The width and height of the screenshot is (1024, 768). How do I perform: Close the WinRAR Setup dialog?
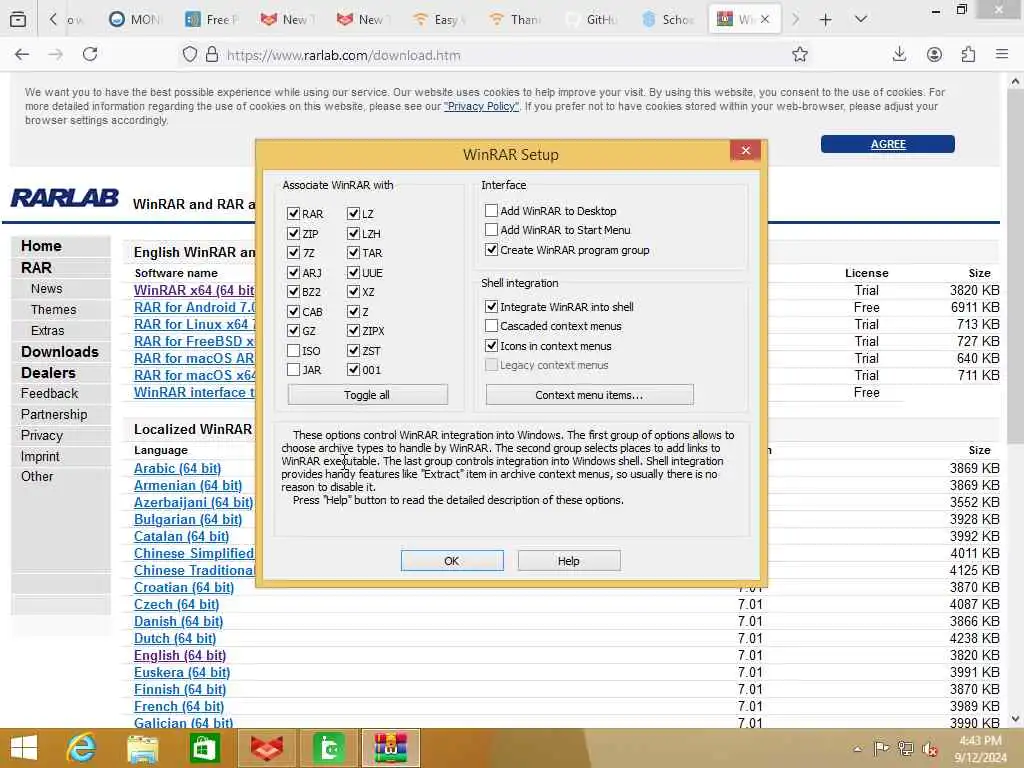coord(745,151)
